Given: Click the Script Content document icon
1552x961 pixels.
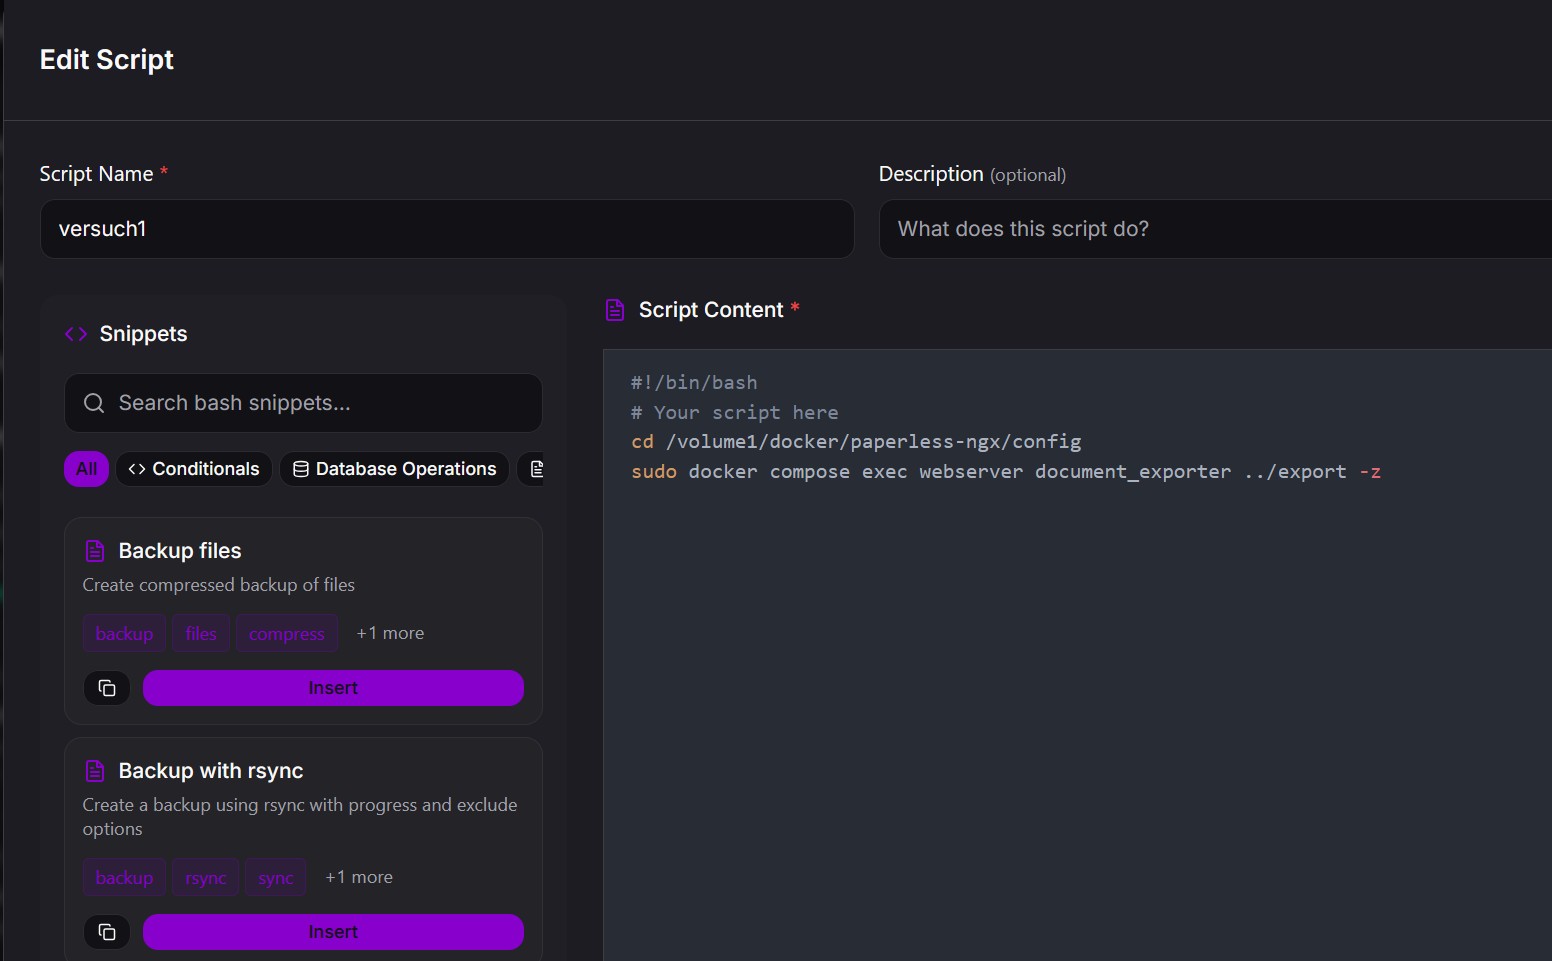Looking at the screenshot, I should (615, 310).
